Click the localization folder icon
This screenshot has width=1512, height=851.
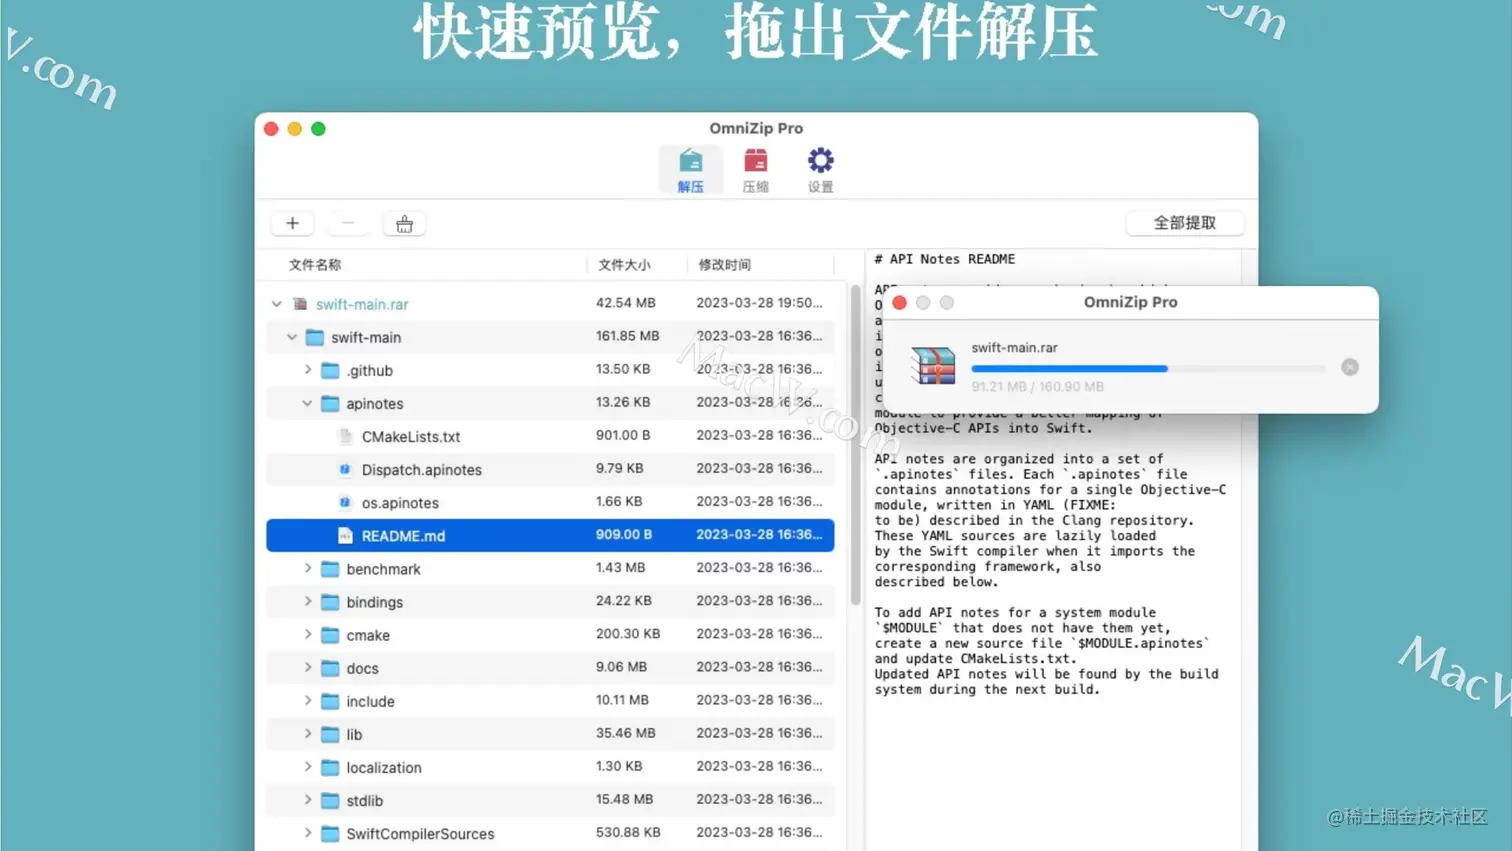pyautogui.click(x=330, y=766)
